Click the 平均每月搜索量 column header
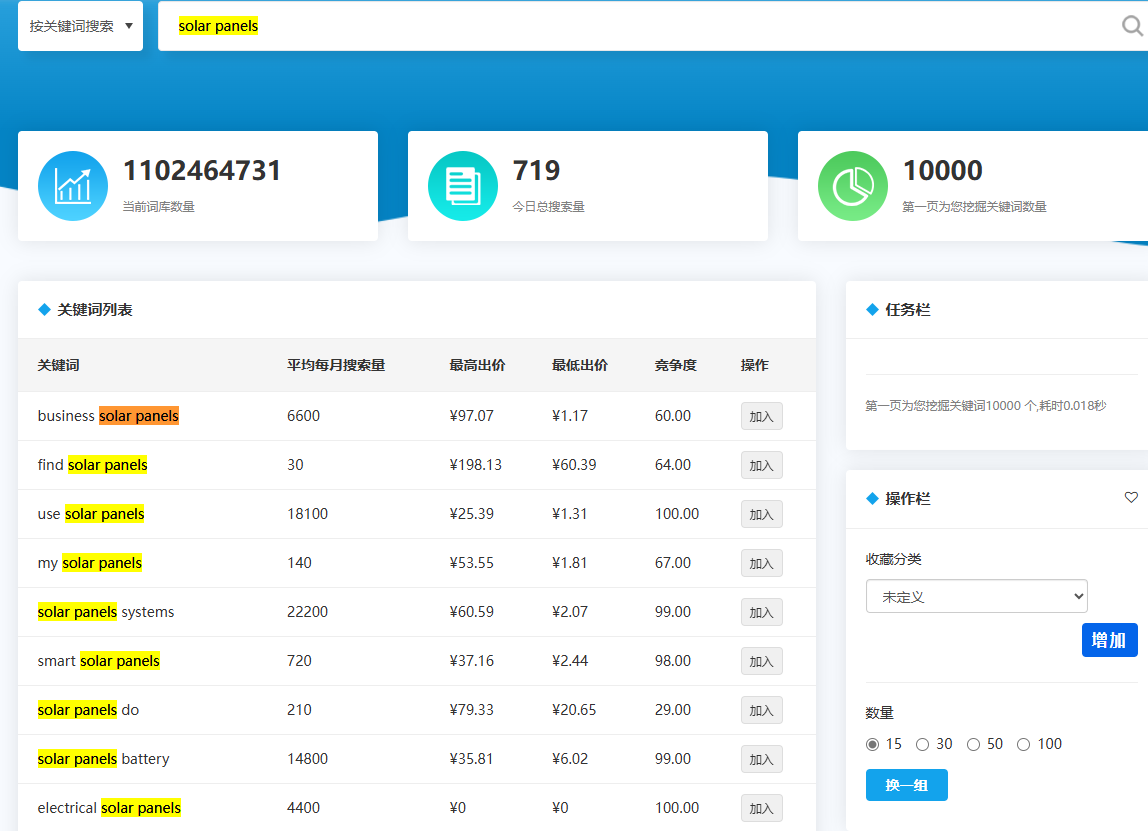This screenshot has width=1148, height=831. 336,365
